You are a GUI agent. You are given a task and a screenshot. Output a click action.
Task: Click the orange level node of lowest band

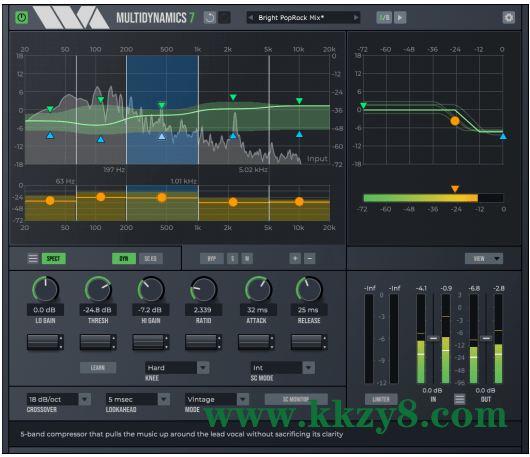[x=50, y=201]
